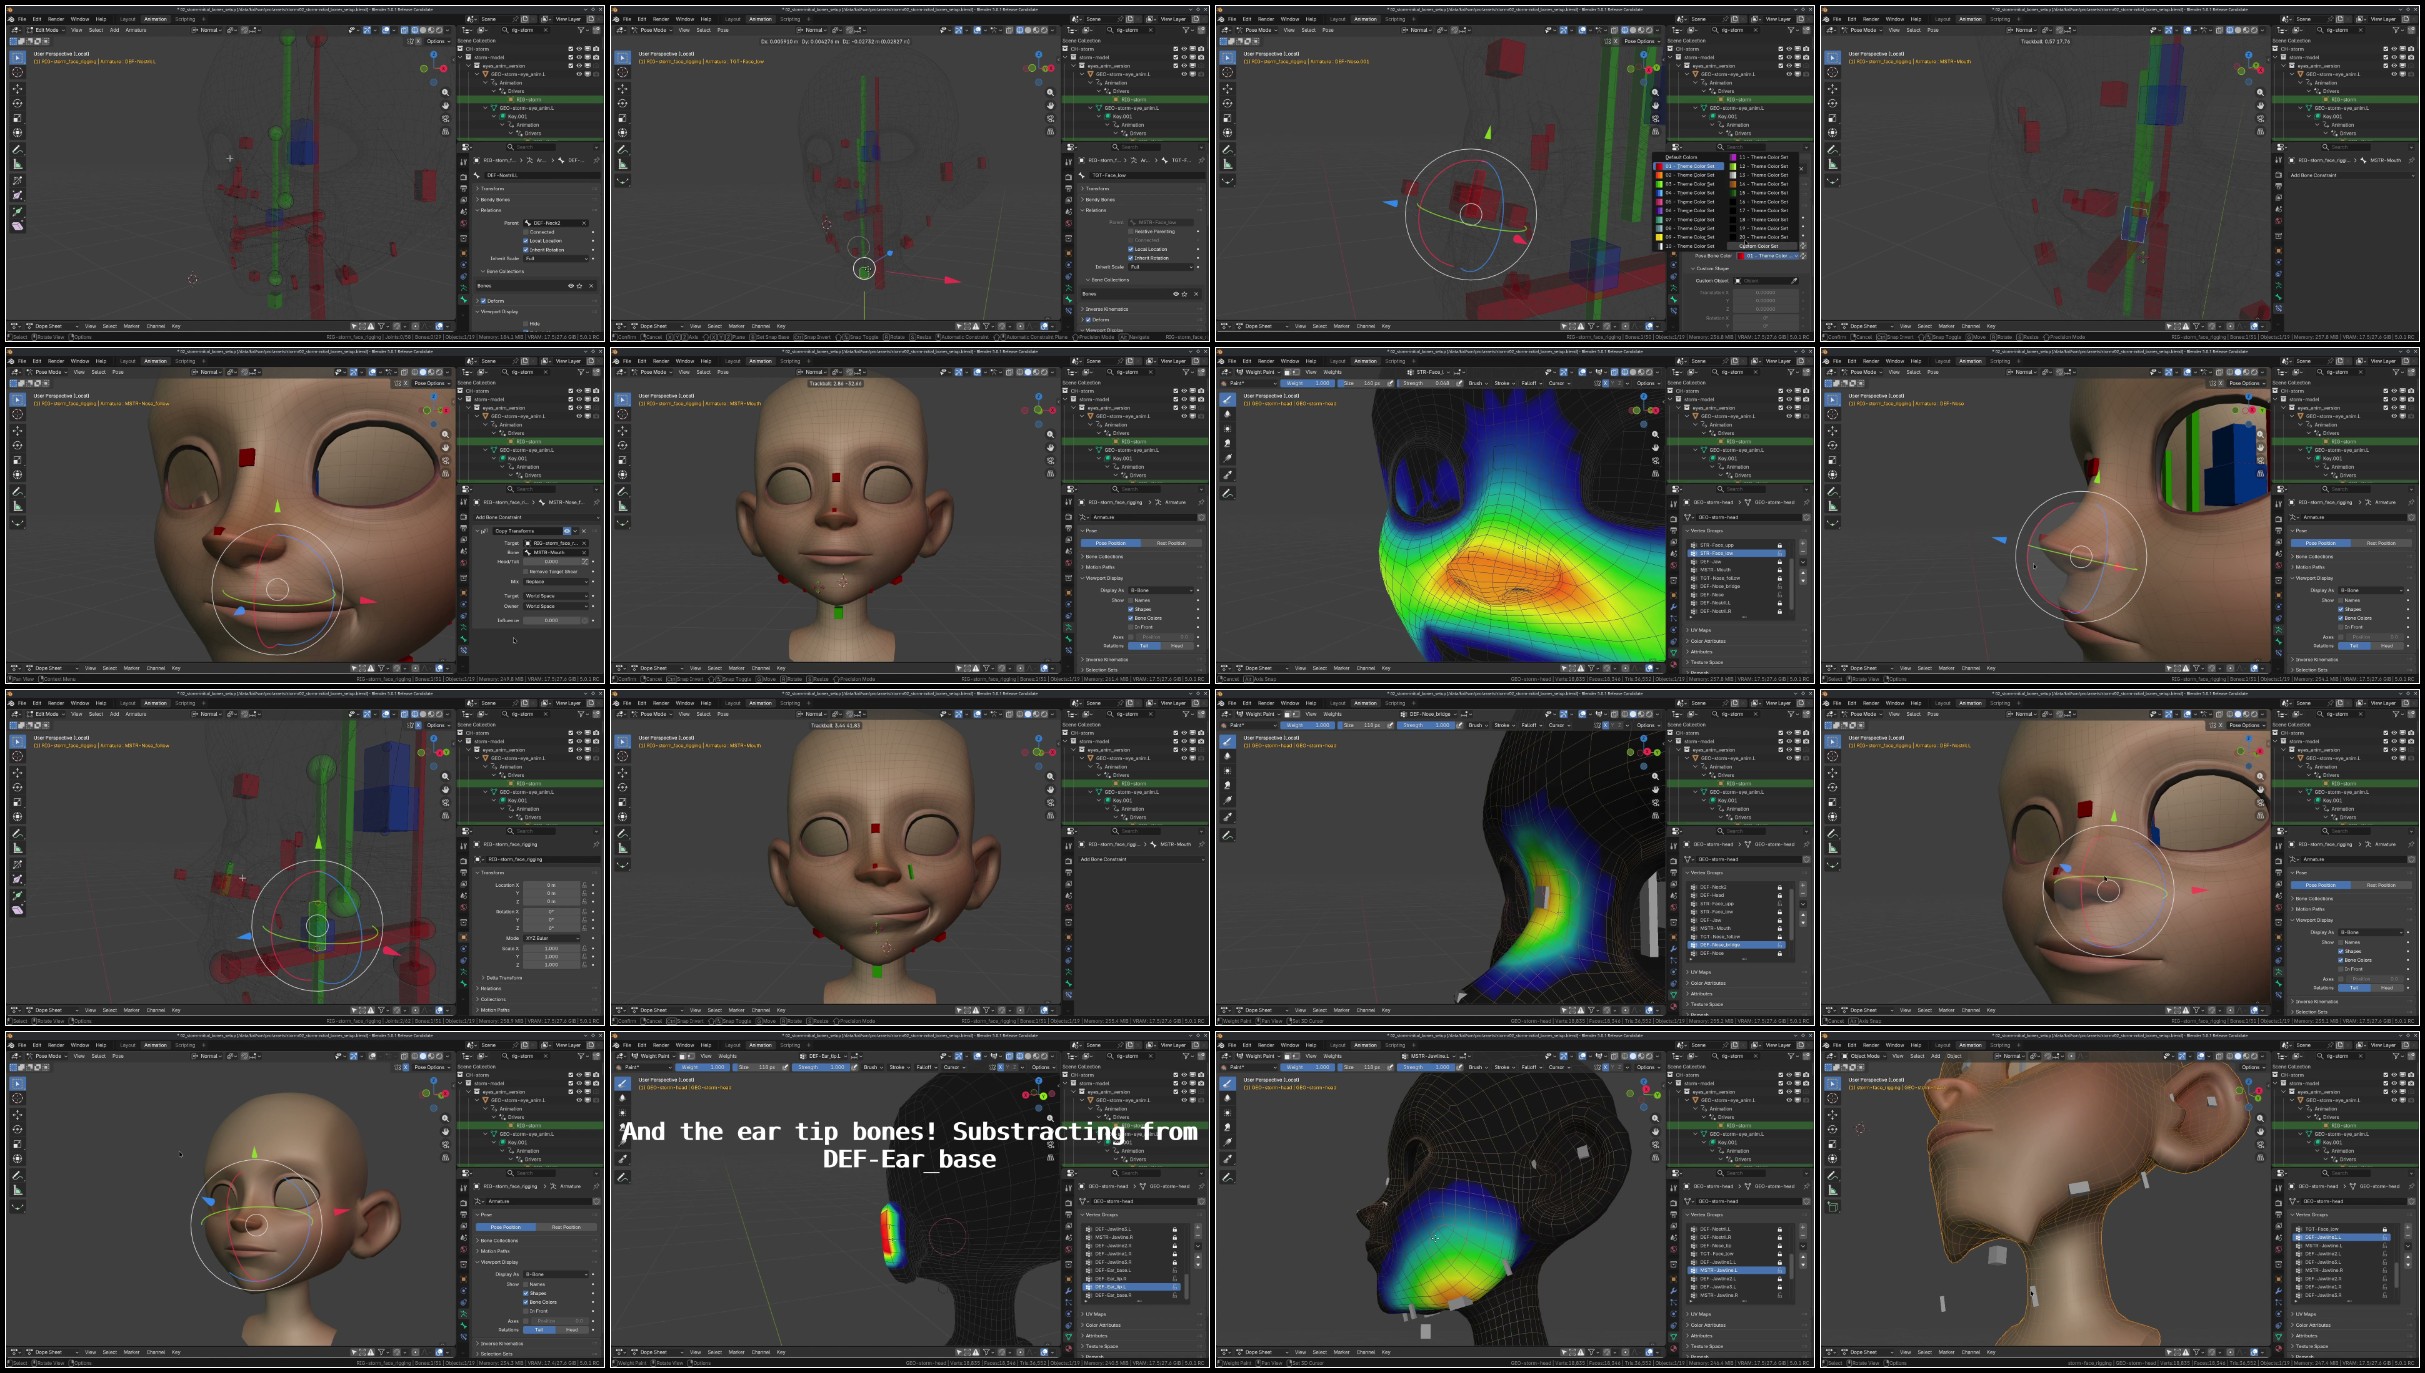Clear the rig-storm outliner search in the DEF-Neck2 frame
This screenshot has height=1373, width=2425.
point(546,30)
